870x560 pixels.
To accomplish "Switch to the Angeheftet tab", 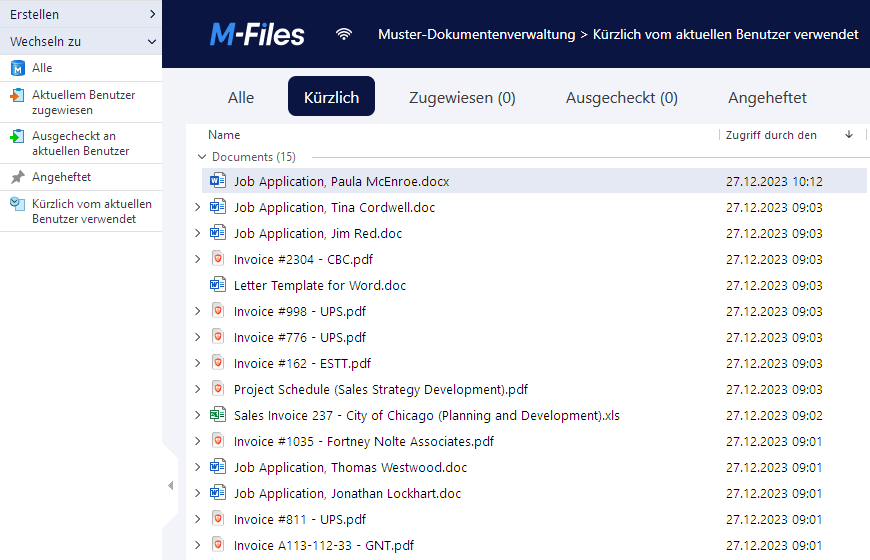I will point(767,97).
